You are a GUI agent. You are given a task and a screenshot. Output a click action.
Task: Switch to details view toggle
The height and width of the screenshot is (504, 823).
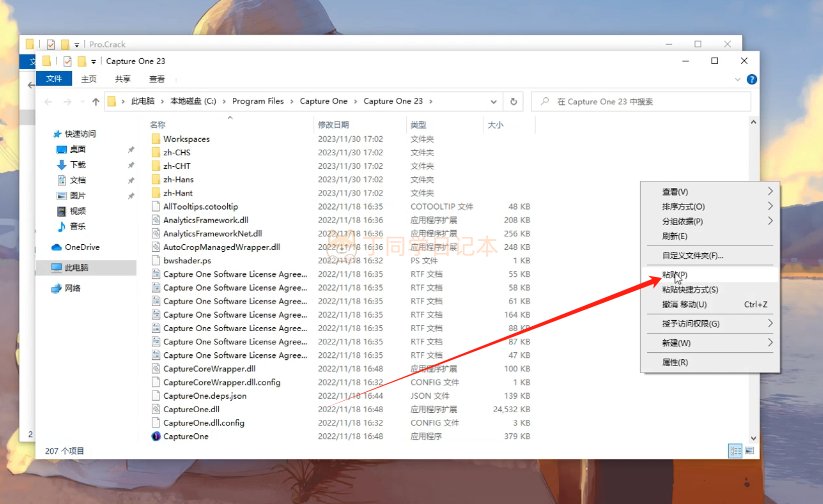click(736, 450)
